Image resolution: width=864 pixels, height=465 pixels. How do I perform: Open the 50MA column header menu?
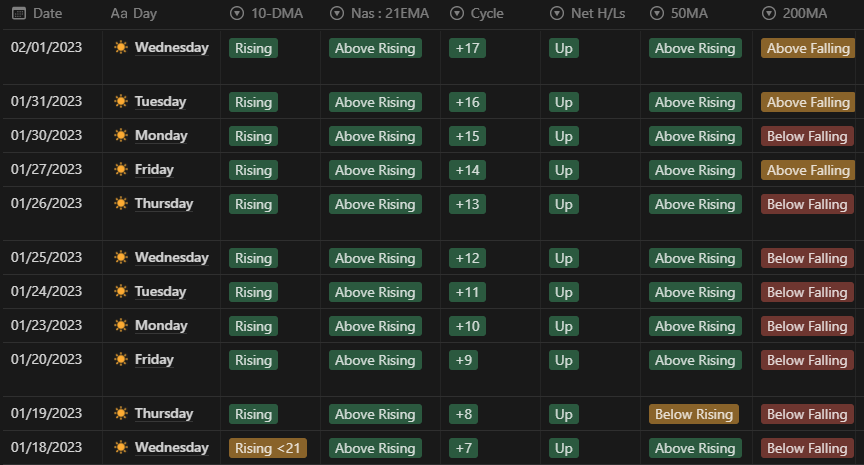(x=696, y=14)
